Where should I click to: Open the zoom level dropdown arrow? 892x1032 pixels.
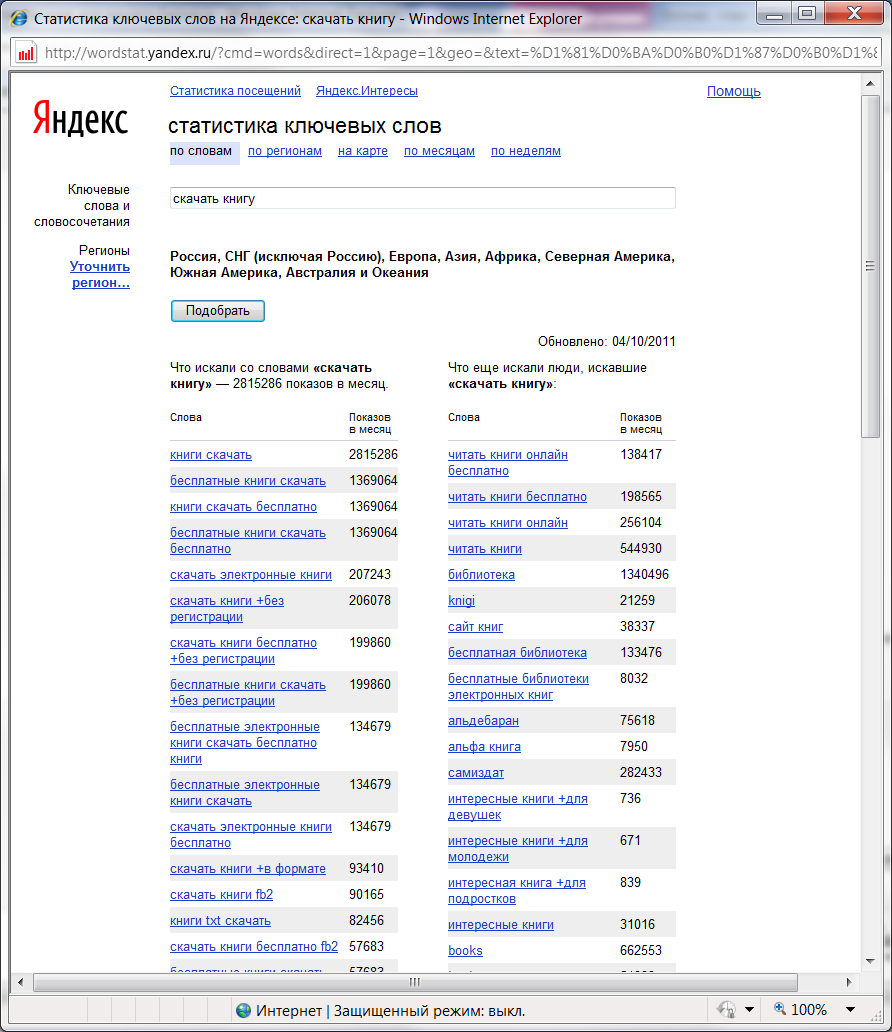[x=850, y=1010]
